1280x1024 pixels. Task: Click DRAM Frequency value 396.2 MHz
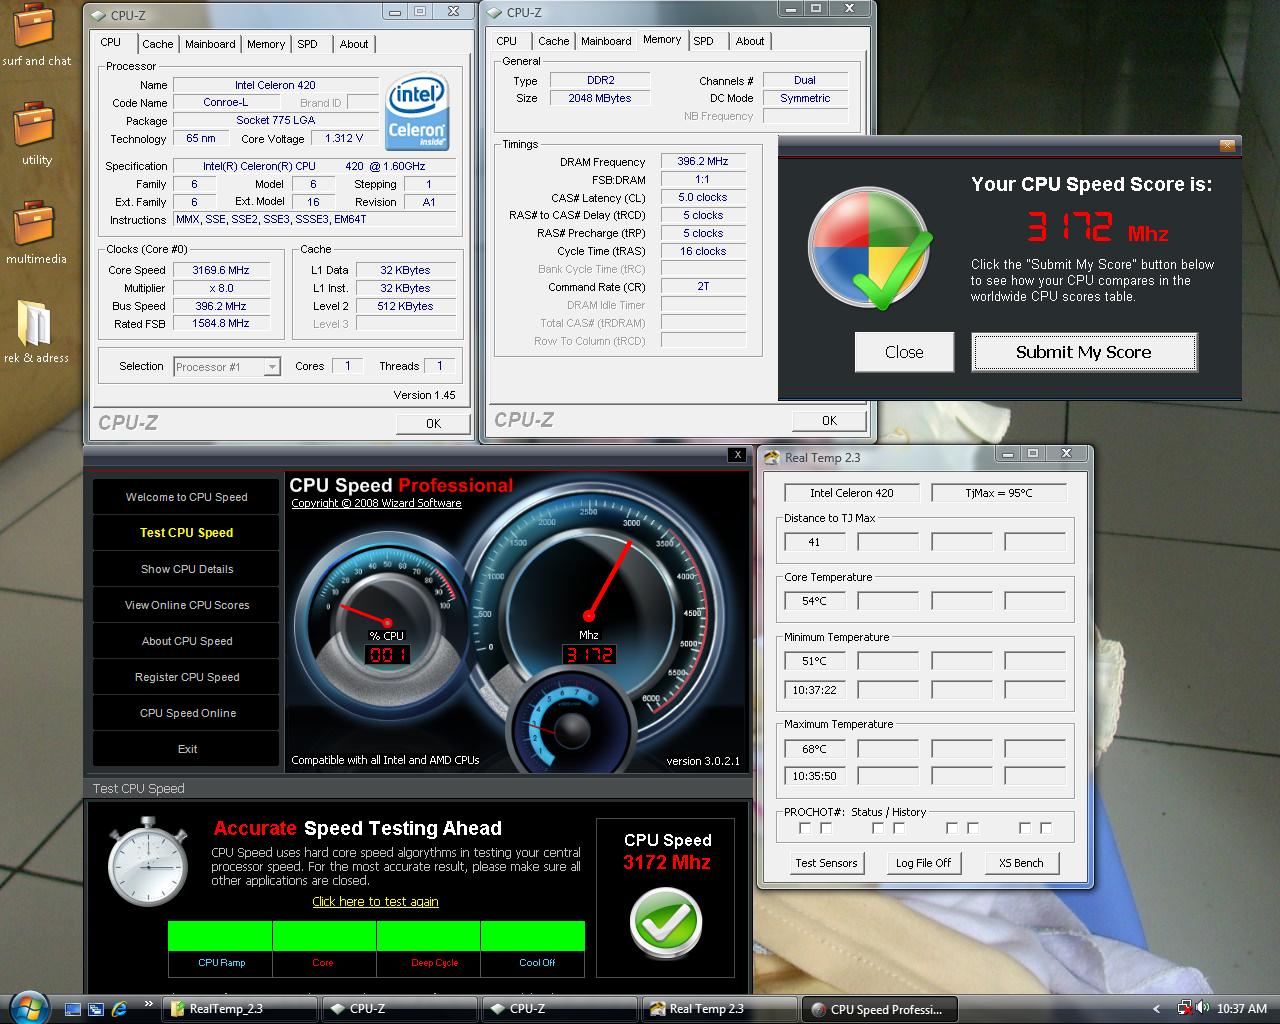703,161
